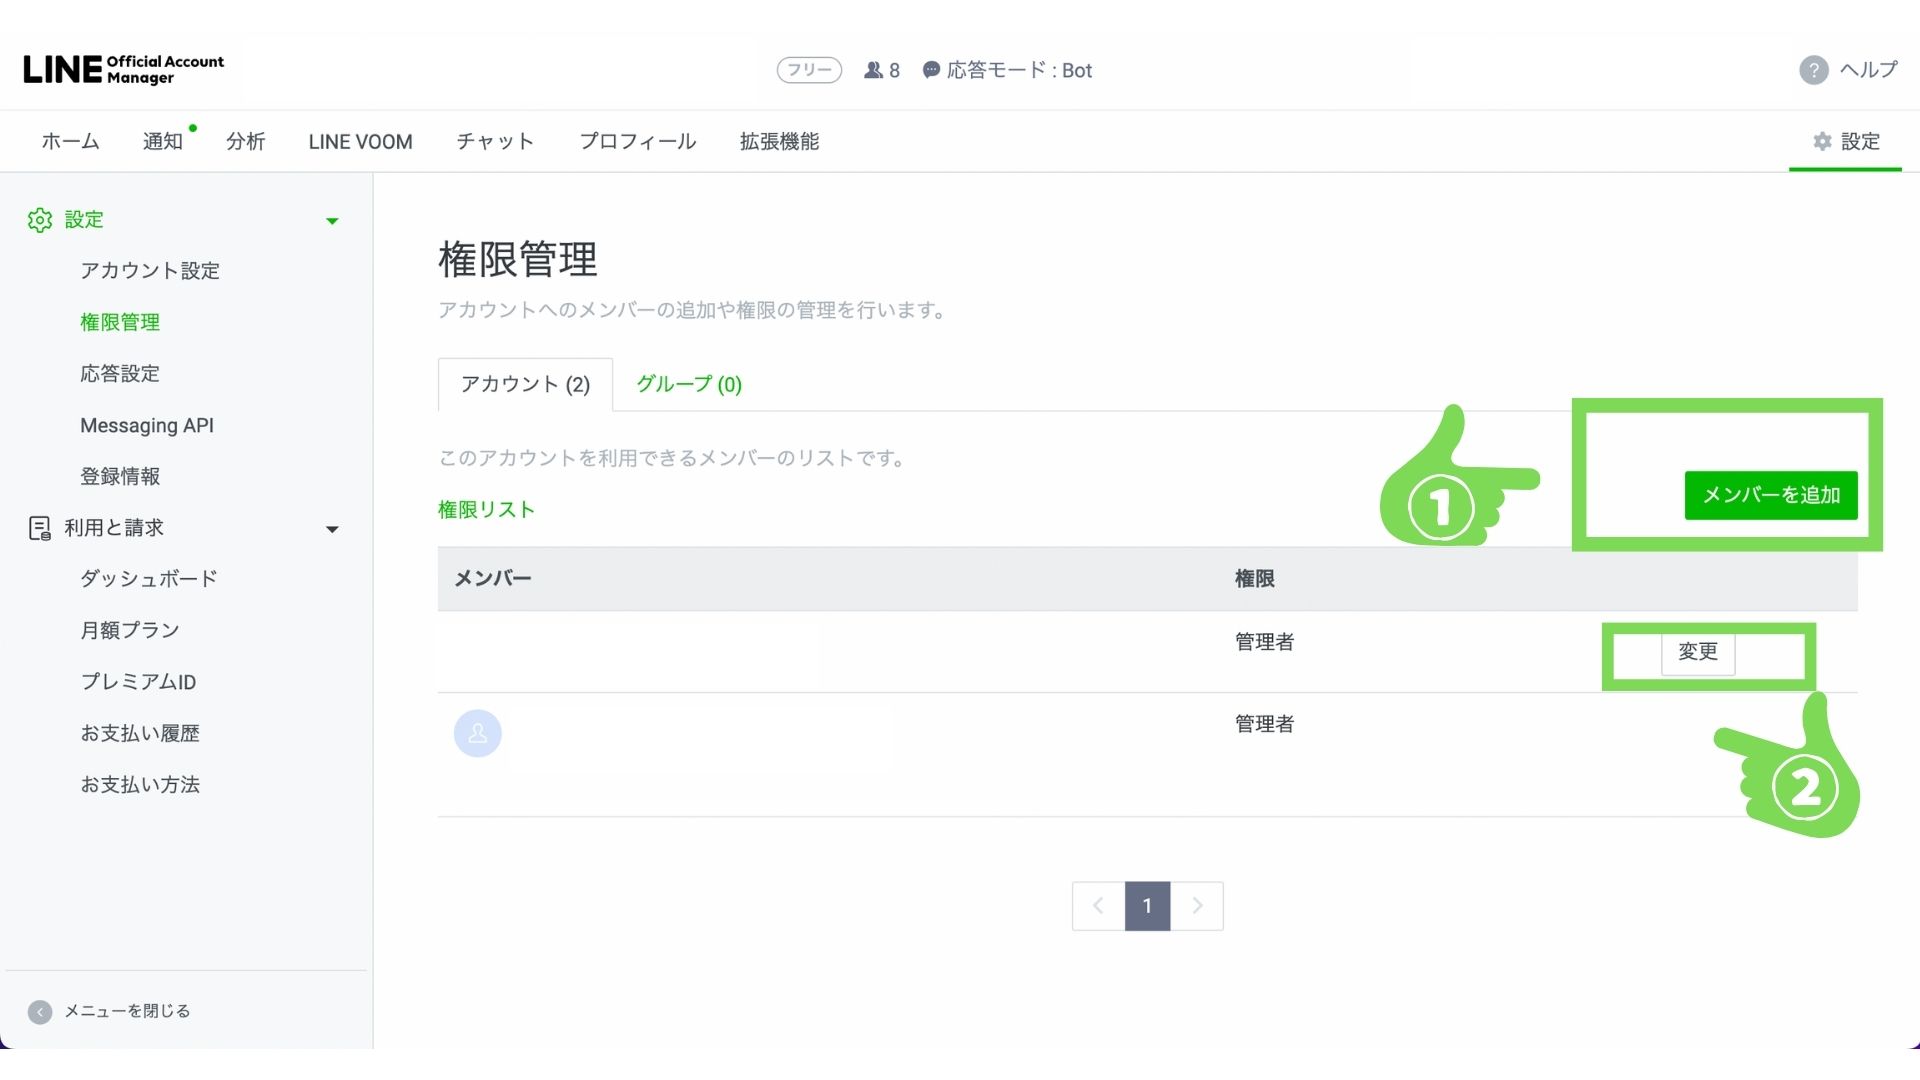Click the member avatar icon in second row
The height and width of the screenshot is (1080, 1920).
pos(478,733)
